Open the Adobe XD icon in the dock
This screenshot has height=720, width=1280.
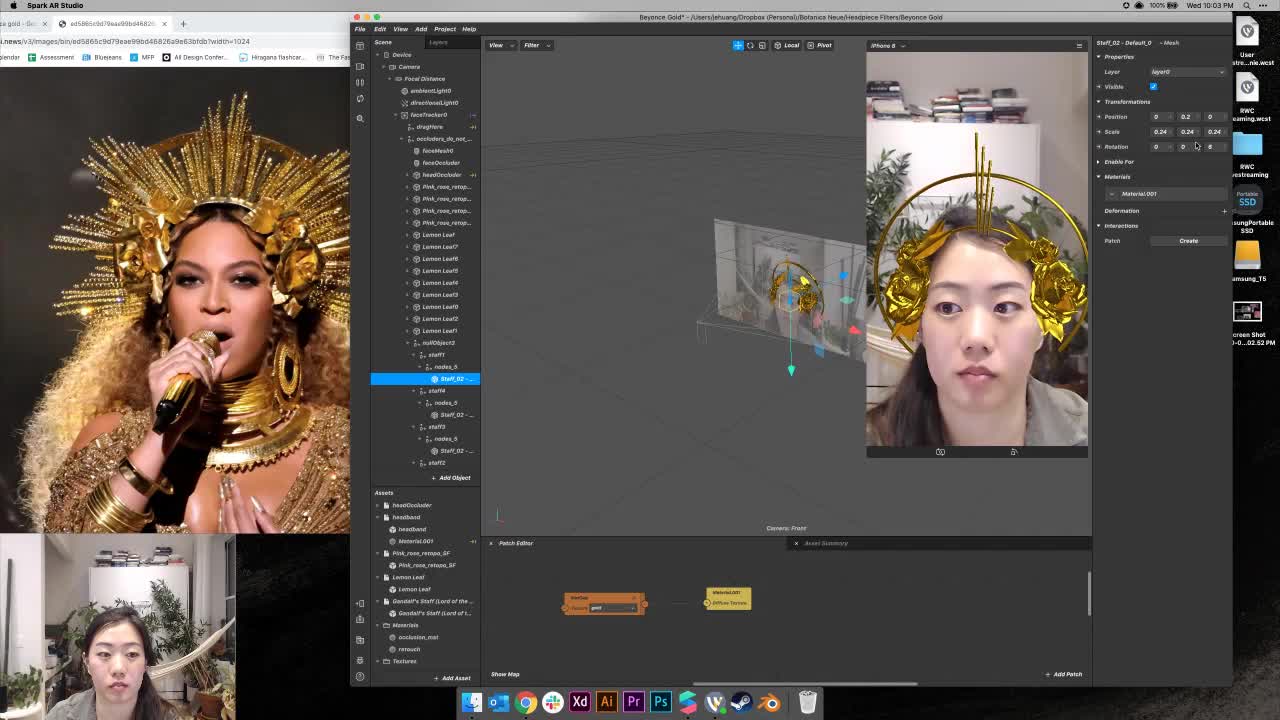579,702
